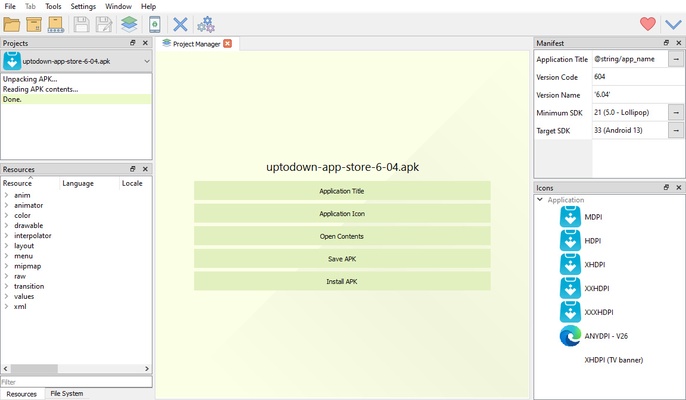Expand the anim resource folder
Image resolution: width=686 pixels, height=400 pixels.
point(7,195)
